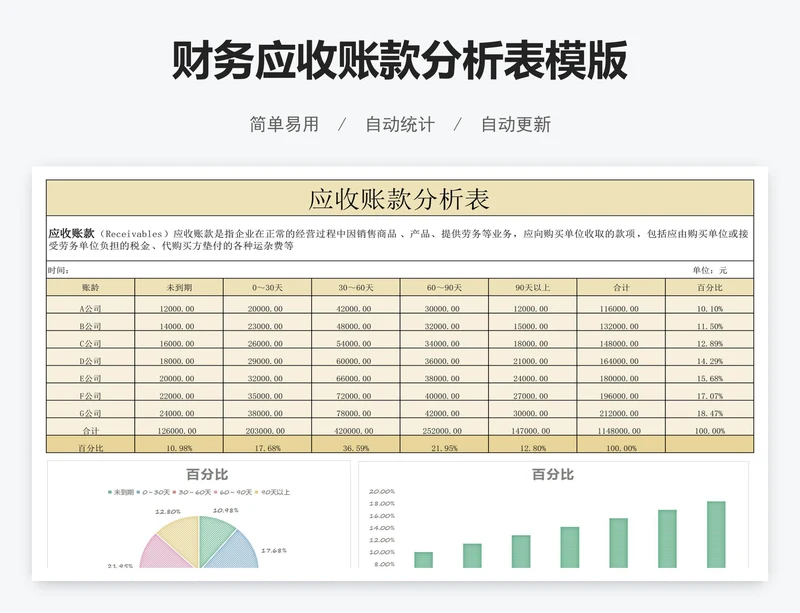Viewport: 800px width, 613px height.
Task: Select the 60~90天 column header
Action: 444,287
